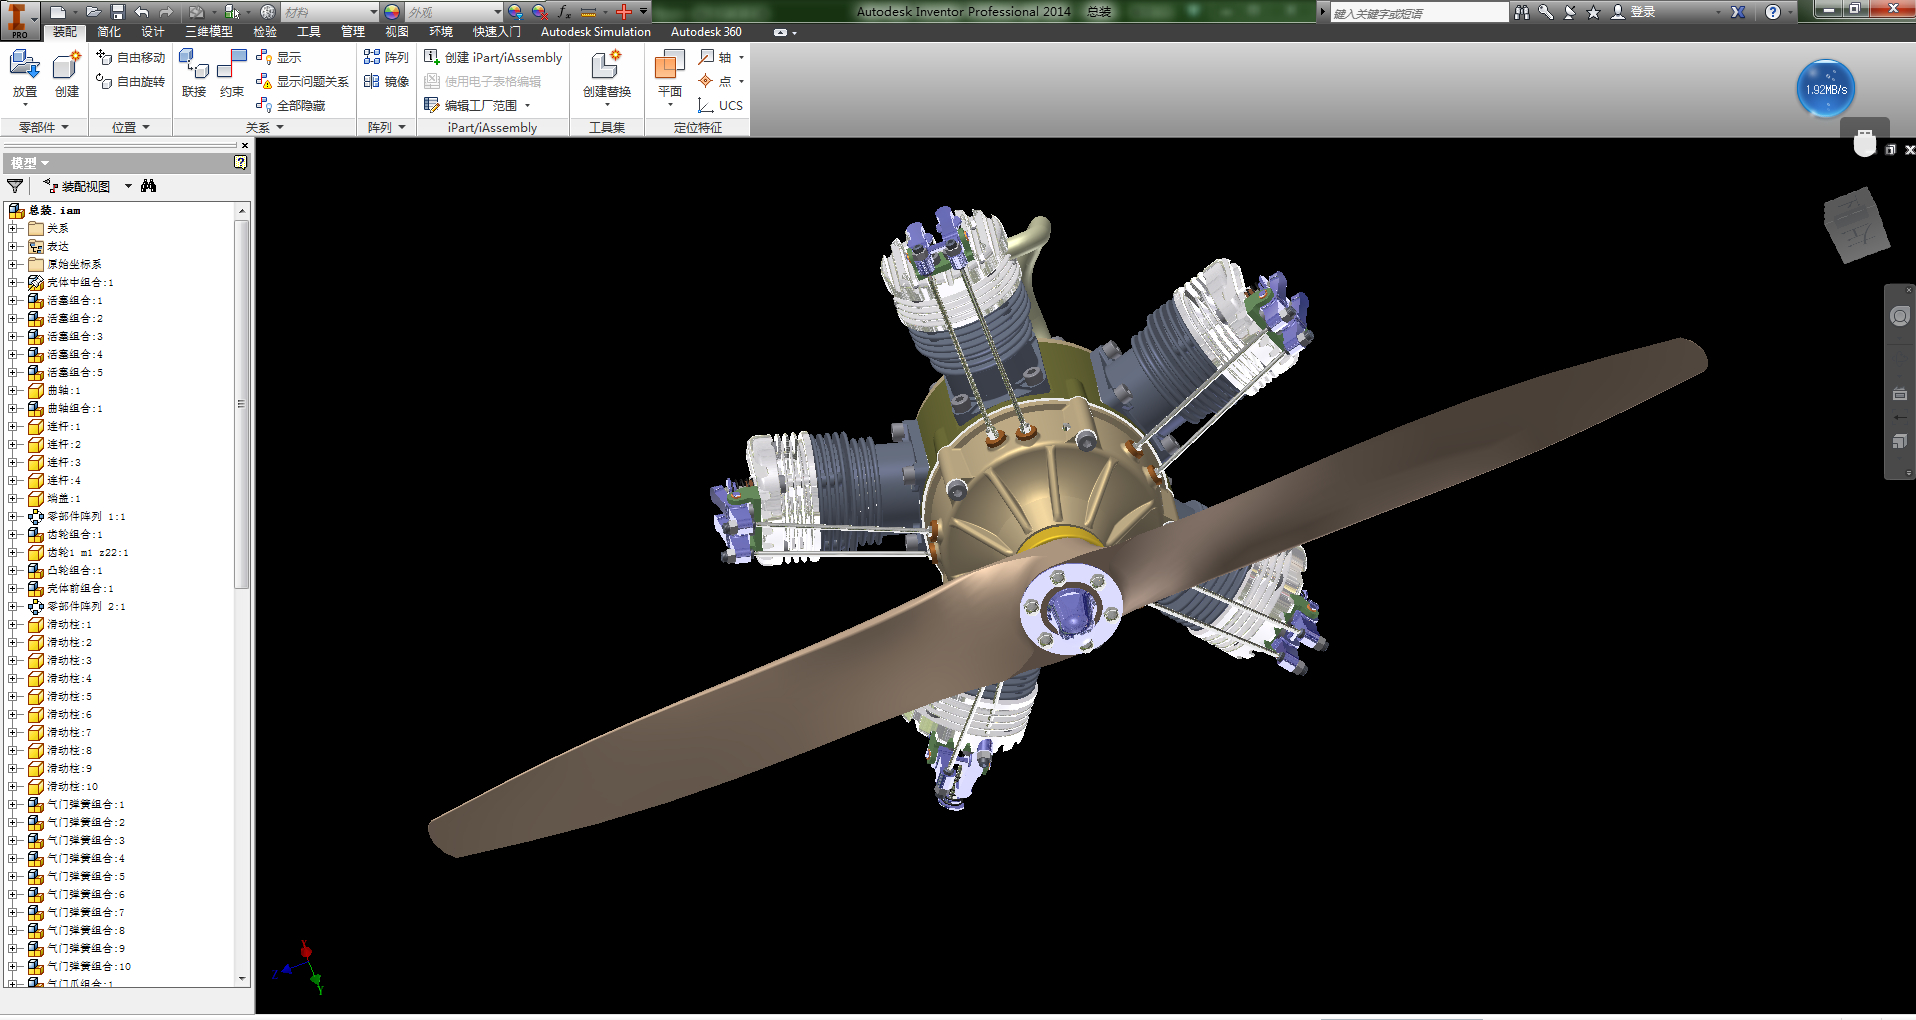Click the ViewCube in the viewport
This screenshot has width=1916, height=1020.
click(1856, 225)
